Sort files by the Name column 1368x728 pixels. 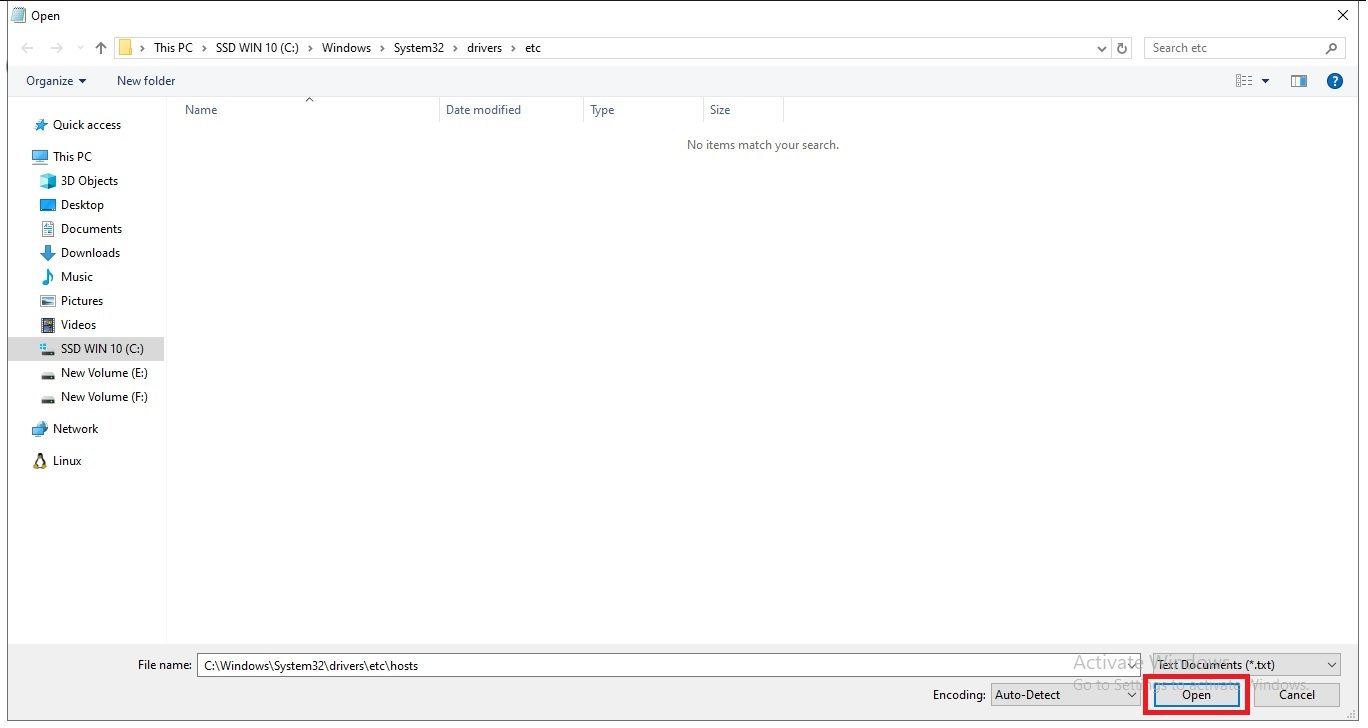(200, 110)
